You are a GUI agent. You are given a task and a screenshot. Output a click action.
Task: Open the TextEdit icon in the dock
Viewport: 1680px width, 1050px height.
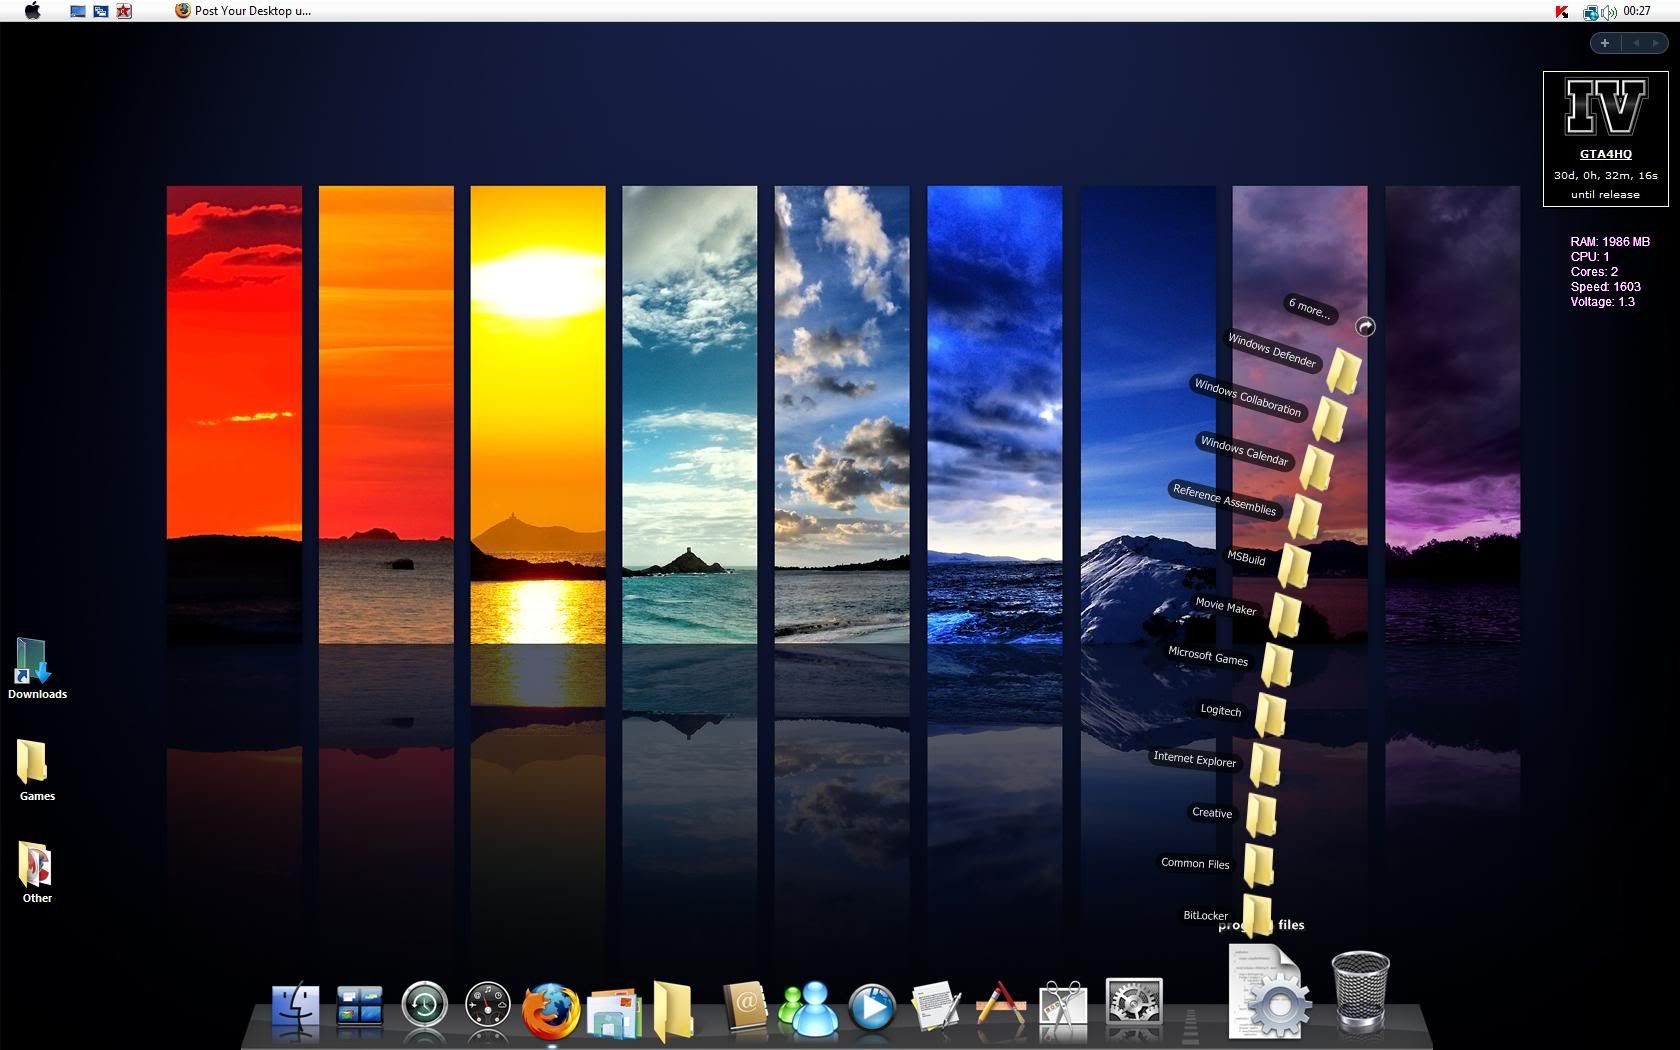pyautogui.click(x=936, y=1006)
